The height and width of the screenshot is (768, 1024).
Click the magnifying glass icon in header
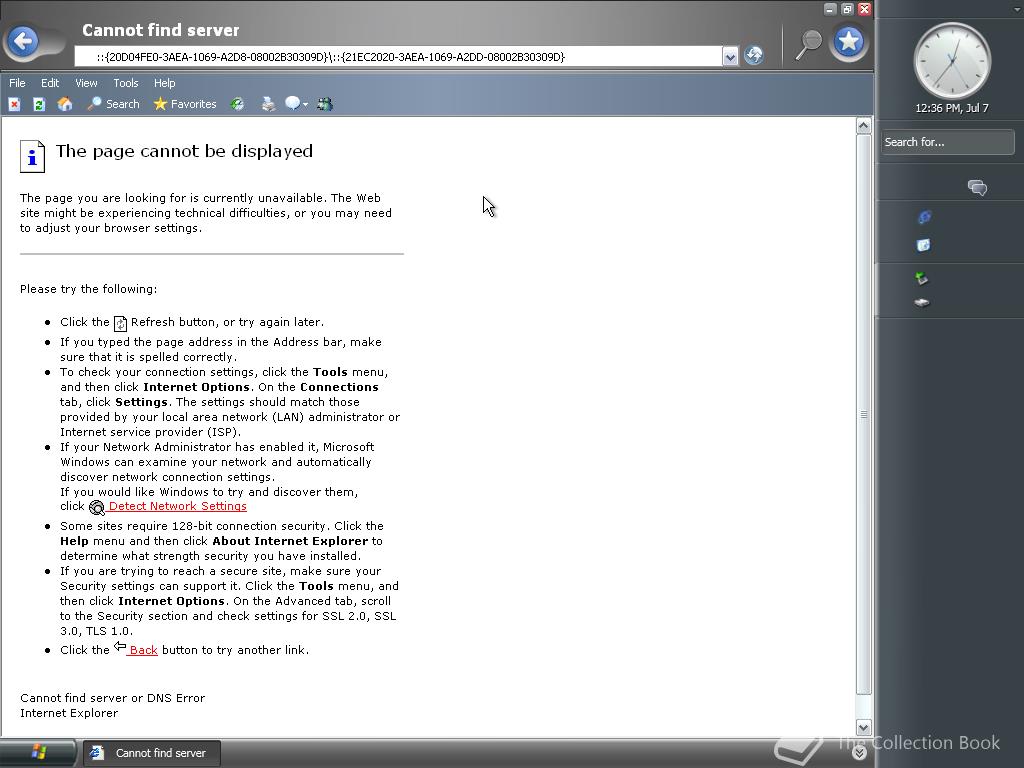point(808,44)
